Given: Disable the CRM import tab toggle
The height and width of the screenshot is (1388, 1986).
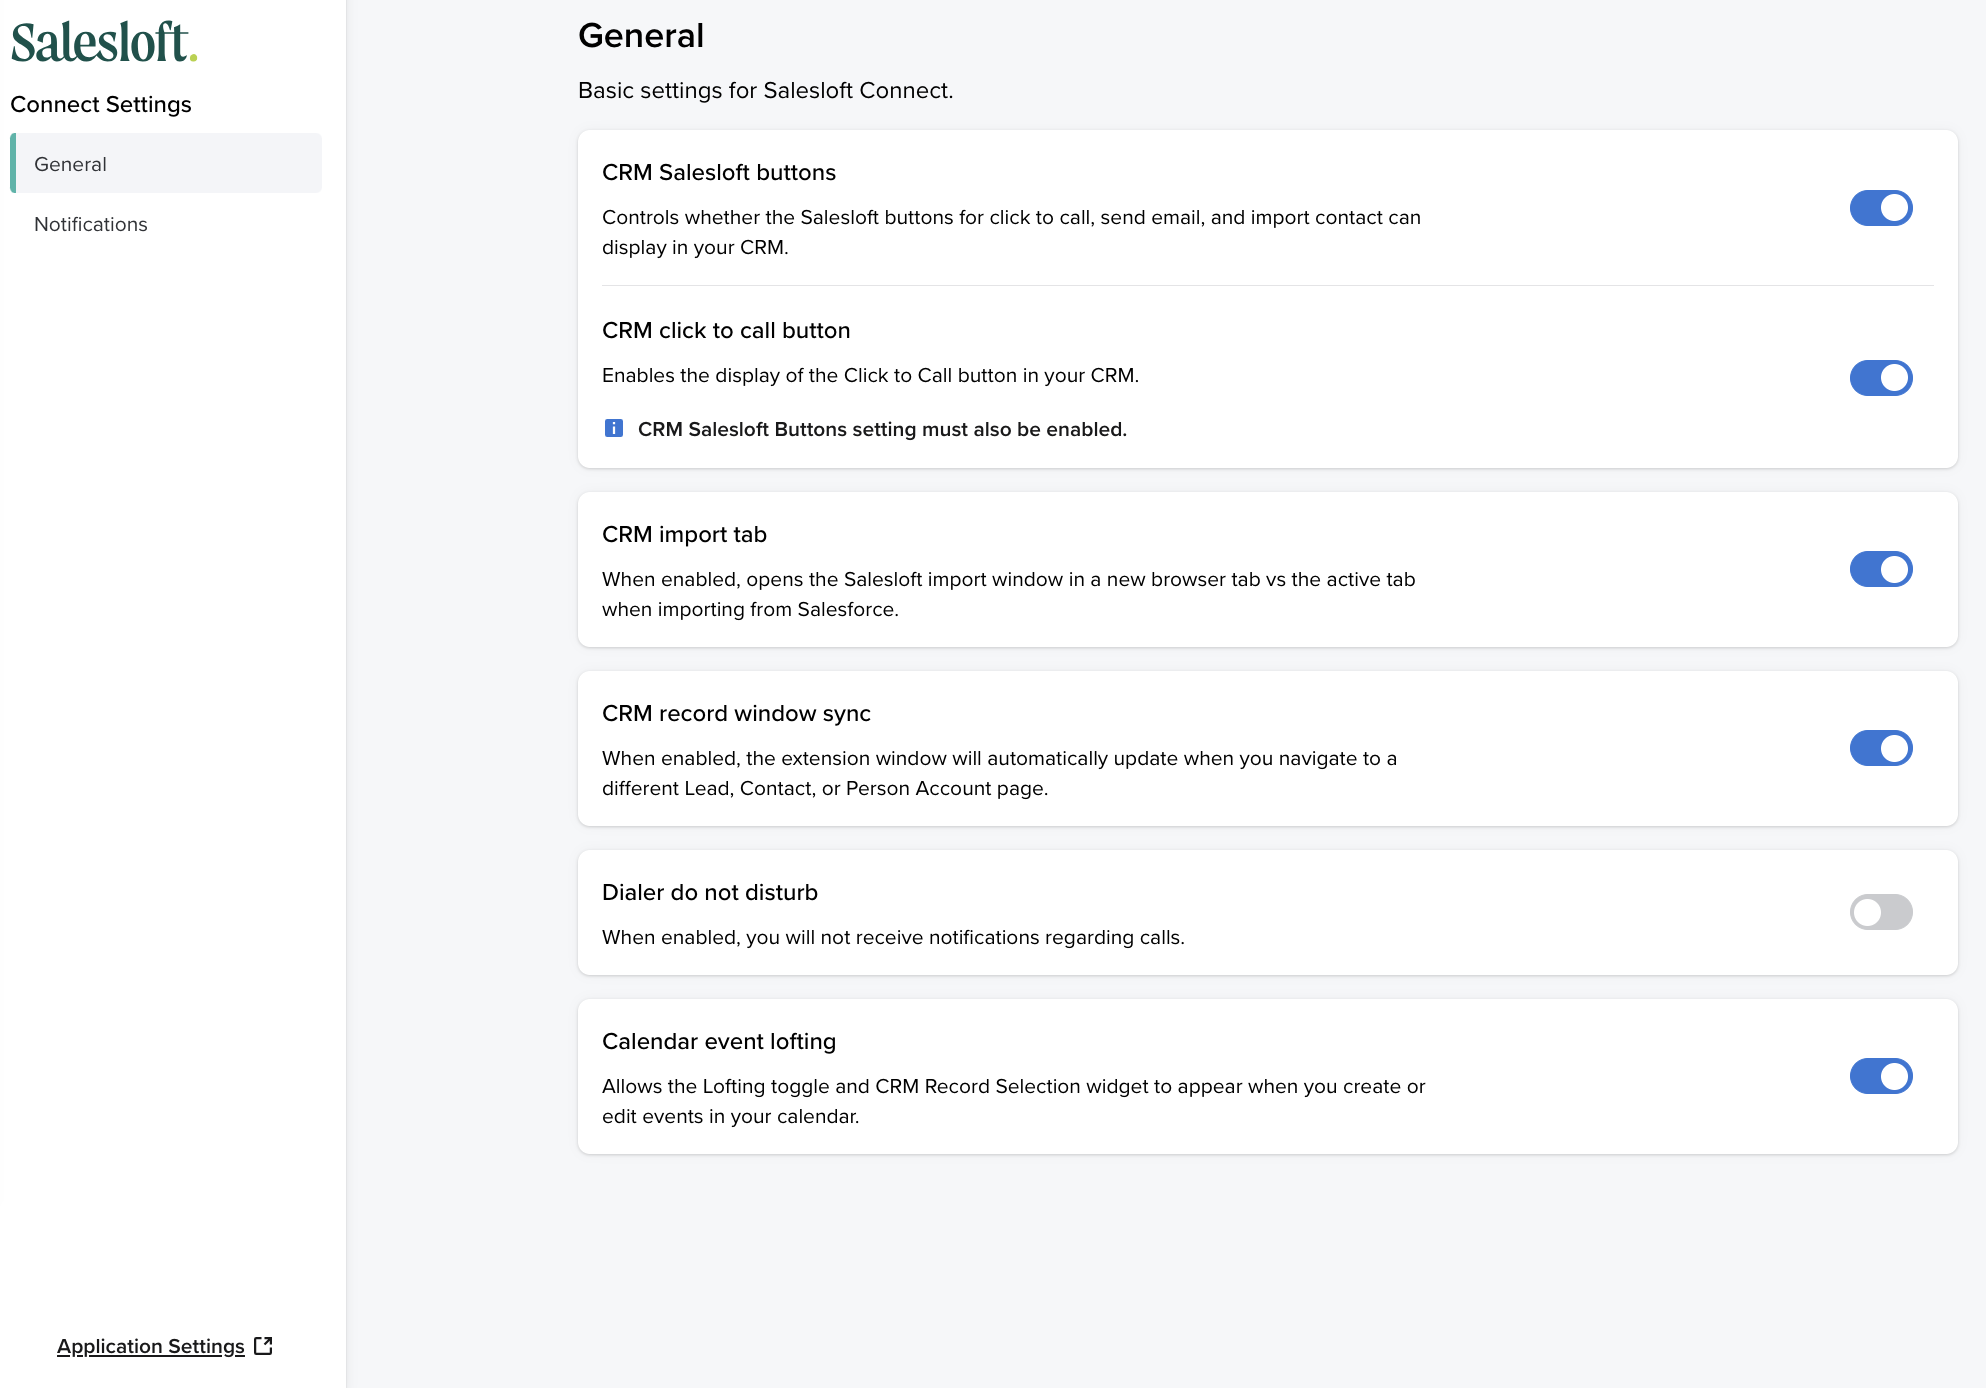Looking at the screenshot, I should (1881, 569).
